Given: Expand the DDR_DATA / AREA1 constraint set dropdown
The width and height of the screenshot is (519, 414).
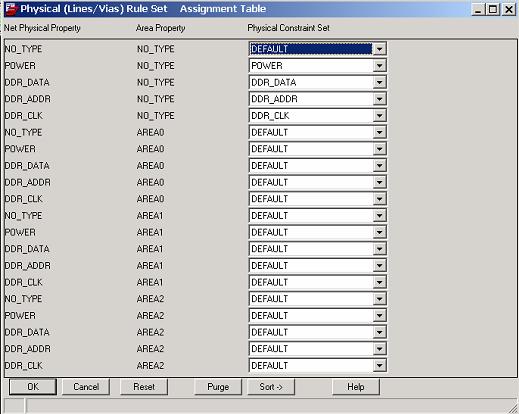Looking at the screenshot, I should point(379,249).
